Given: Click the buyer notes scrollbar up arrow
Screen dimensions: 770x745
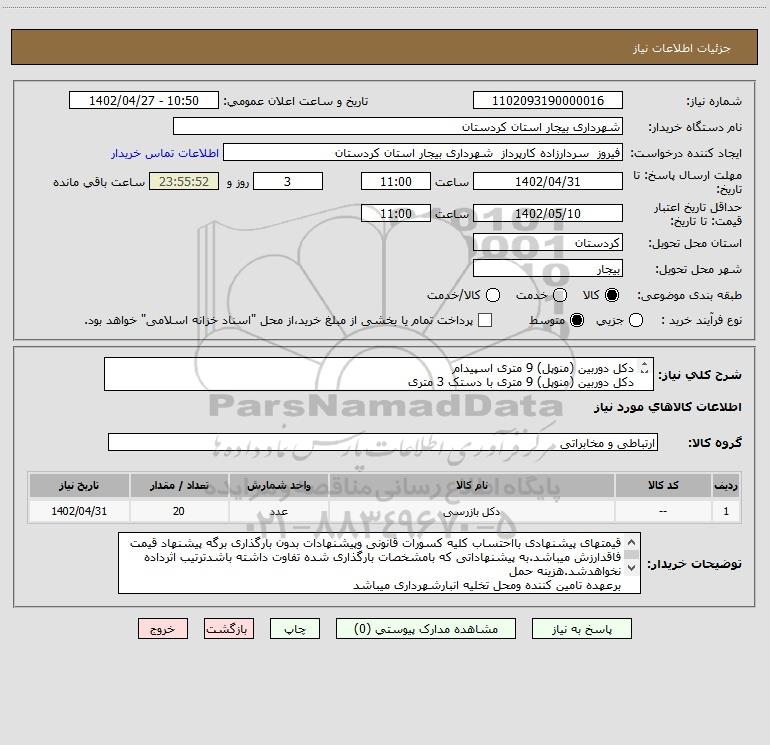Looking at the screenshot, I should coord(632,542).
